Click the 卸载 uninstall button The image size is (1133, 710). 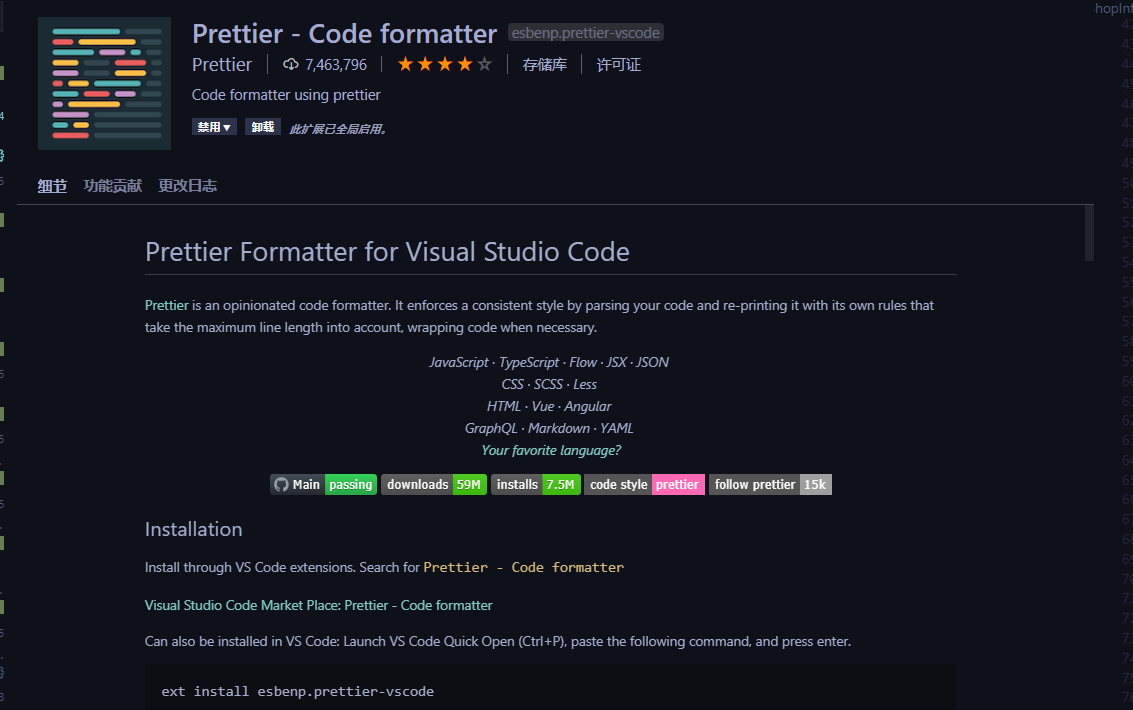coord(262,127)
